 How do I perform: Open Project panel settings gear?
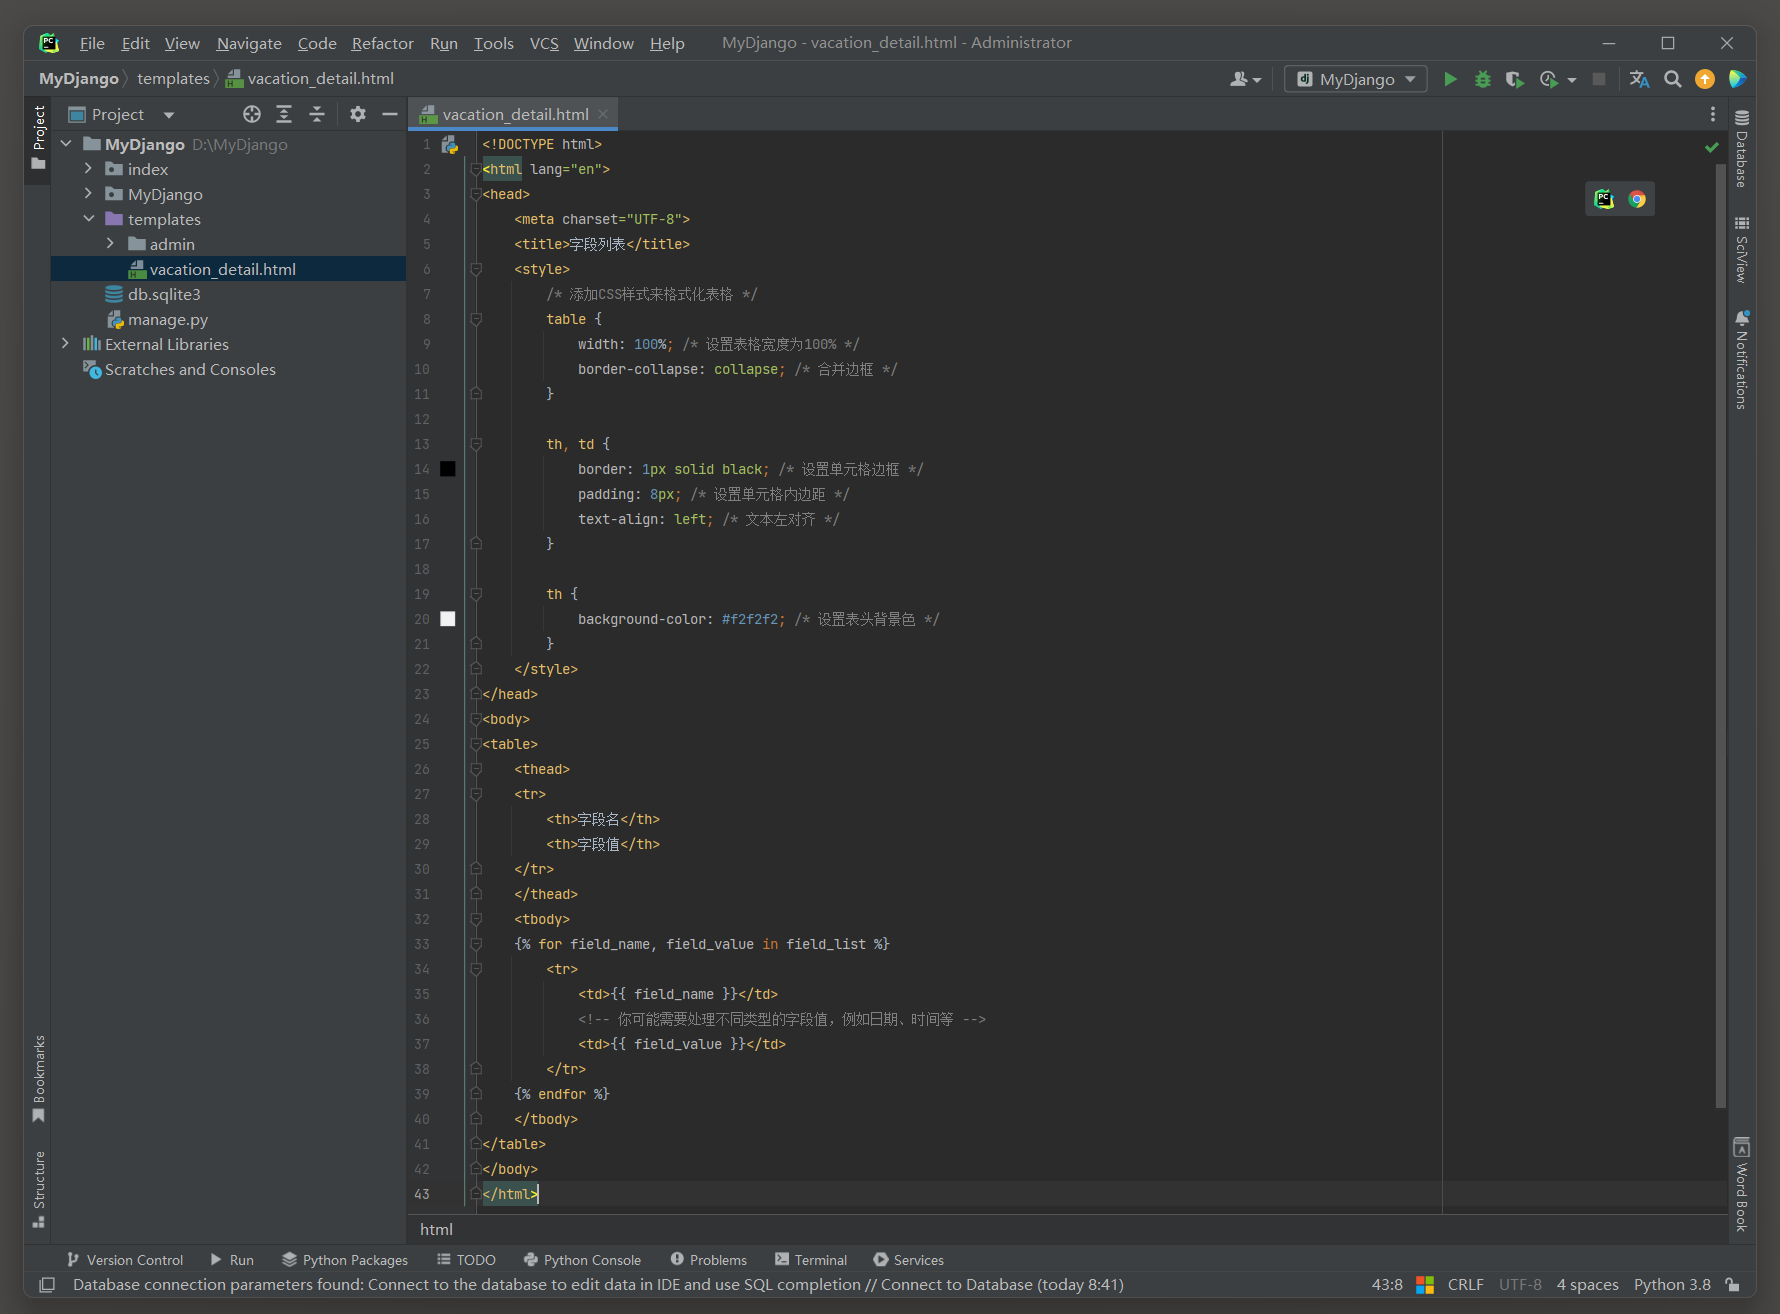358,114
